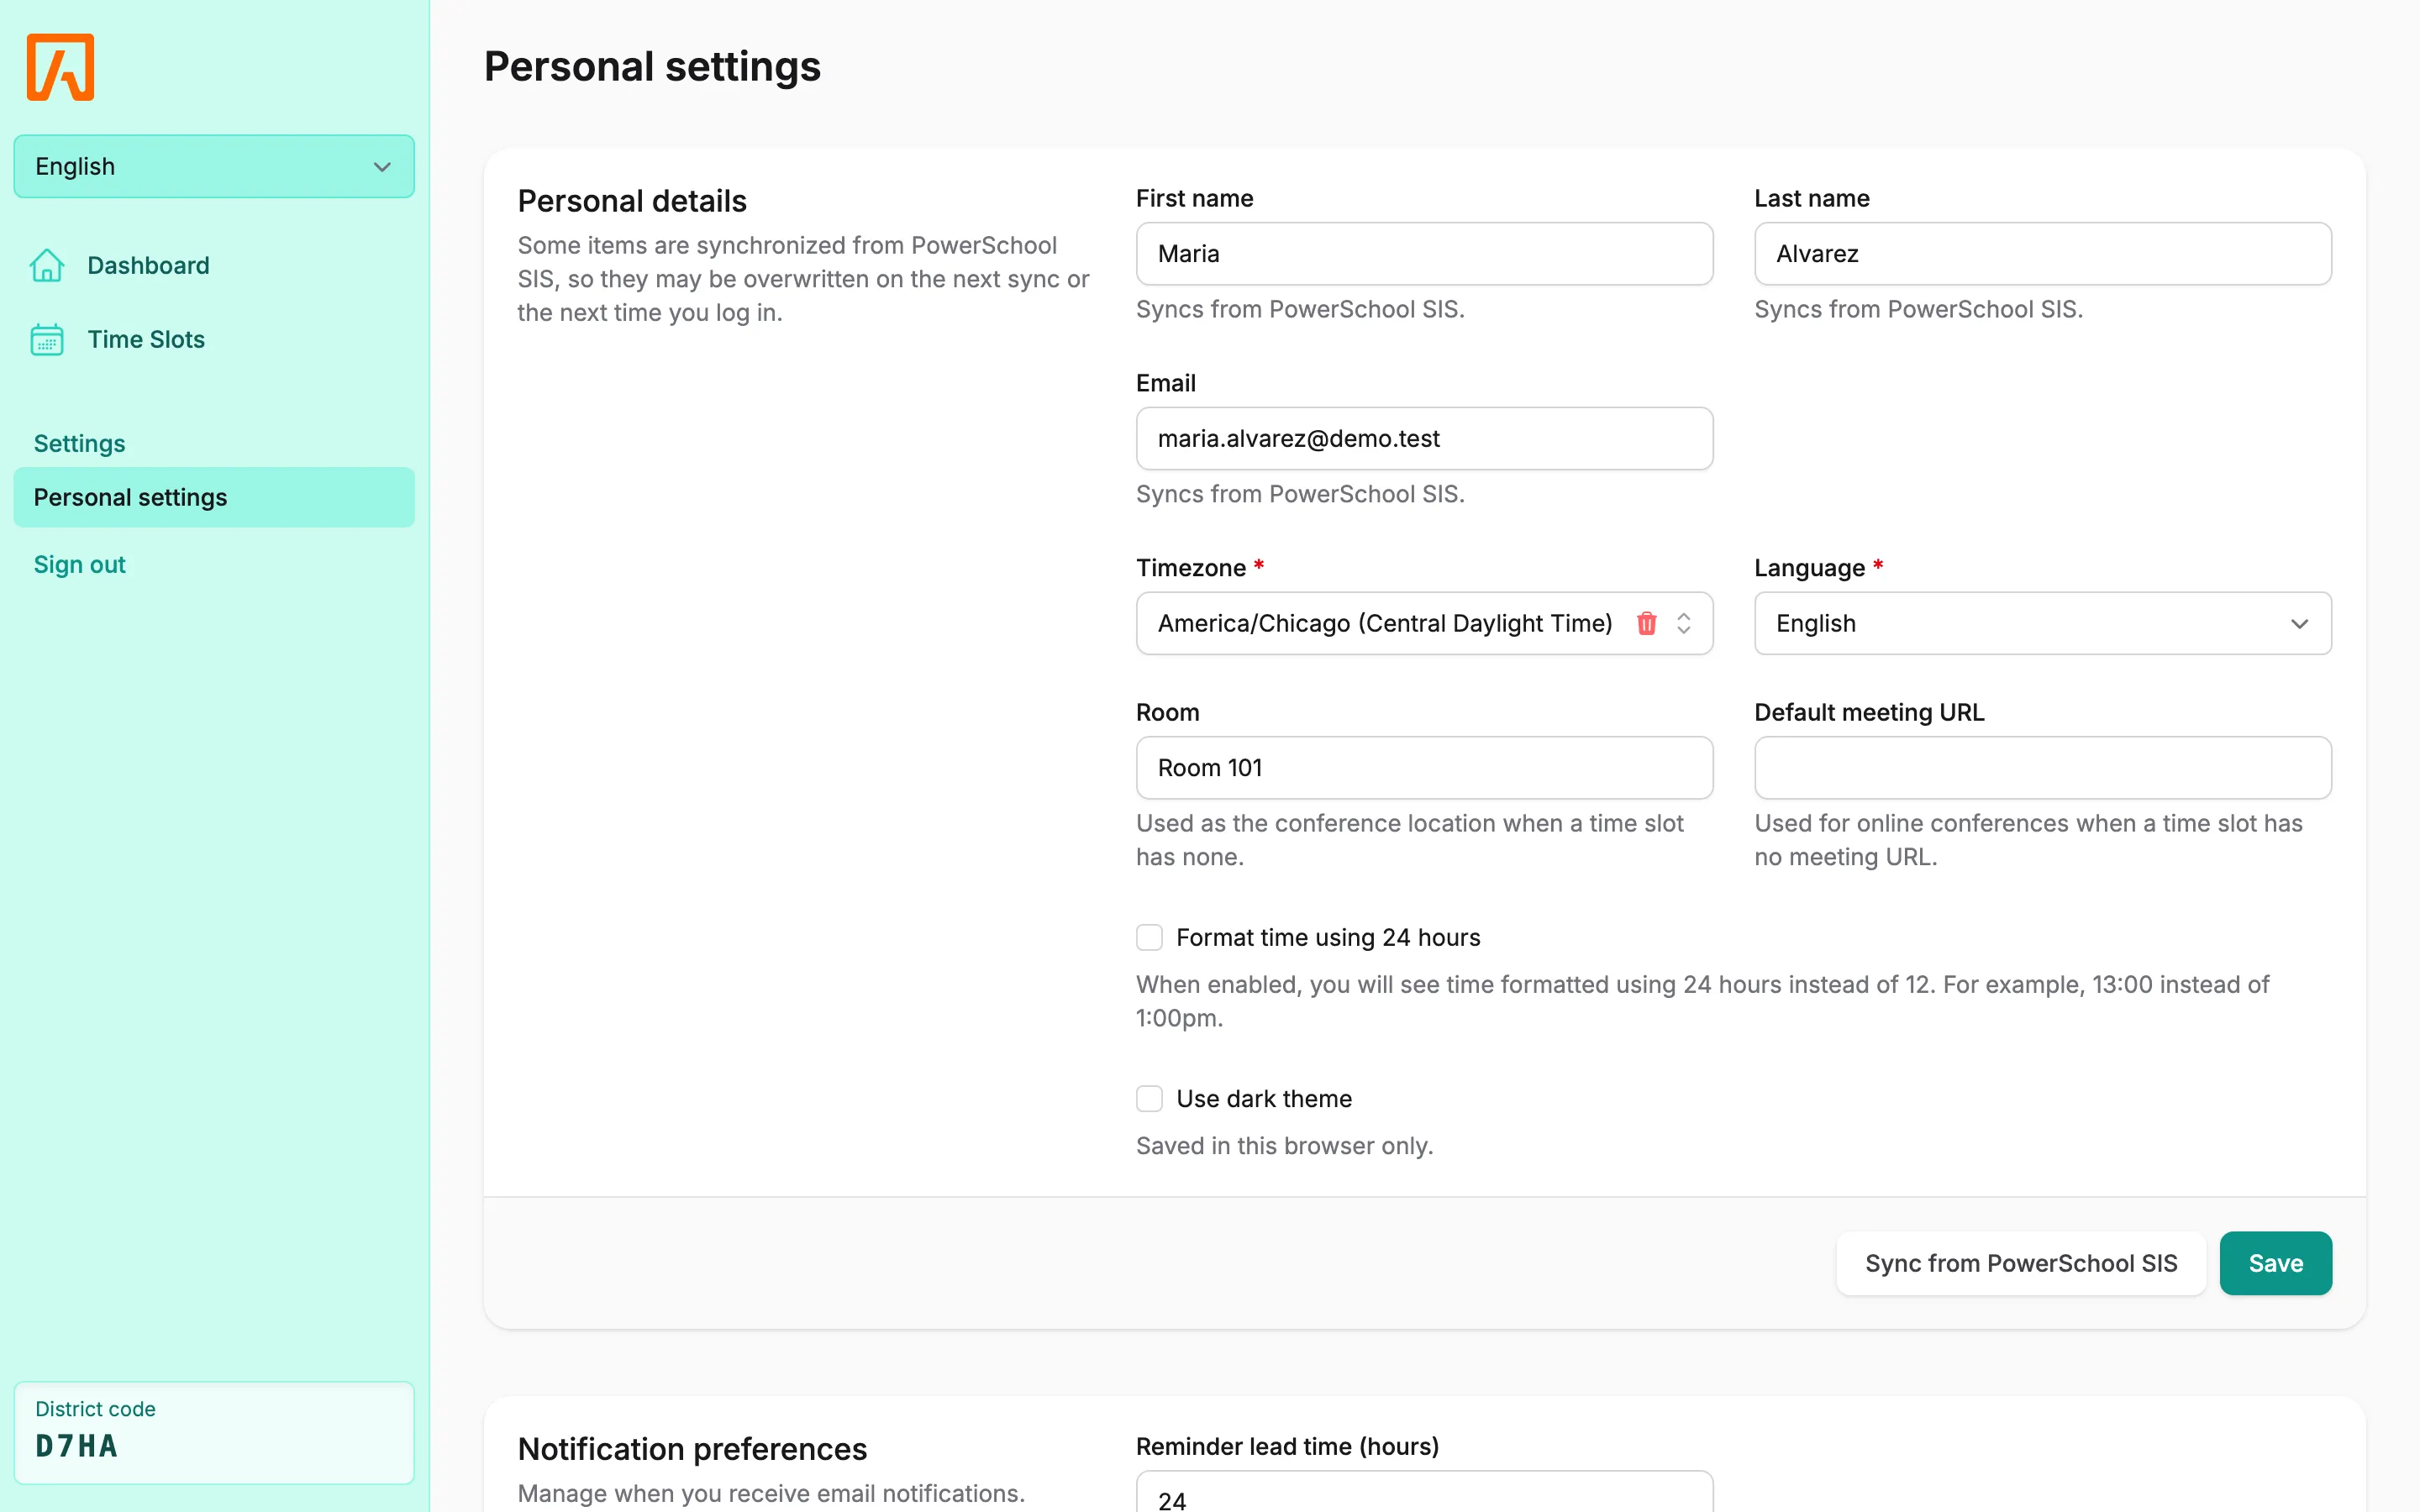Click Sync from PowerSchool SIS button
Image resolution: width=2420 pixels, height=1512 pixels.
tap(2021, 1263)
